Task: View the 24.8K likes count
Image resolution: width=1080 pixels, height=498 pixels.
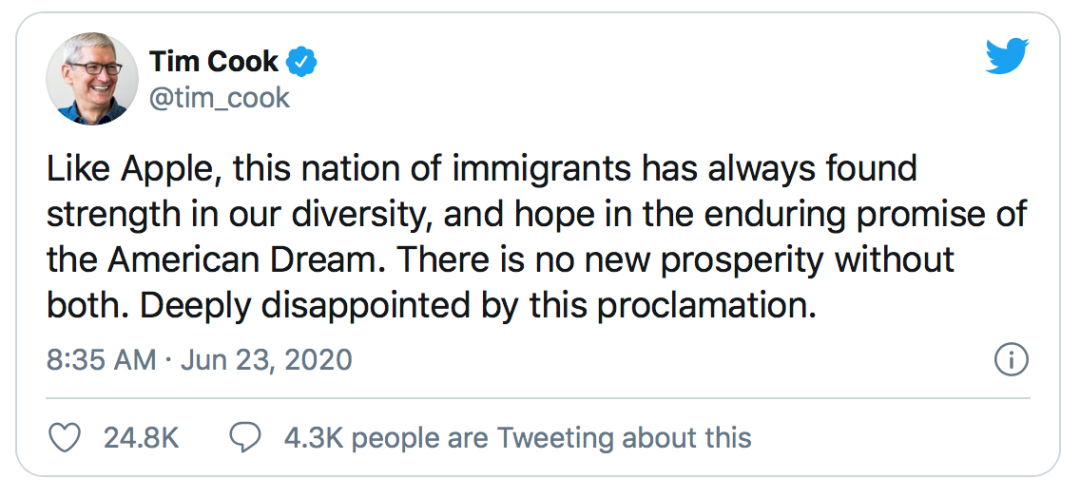Action: pos(141,438)
